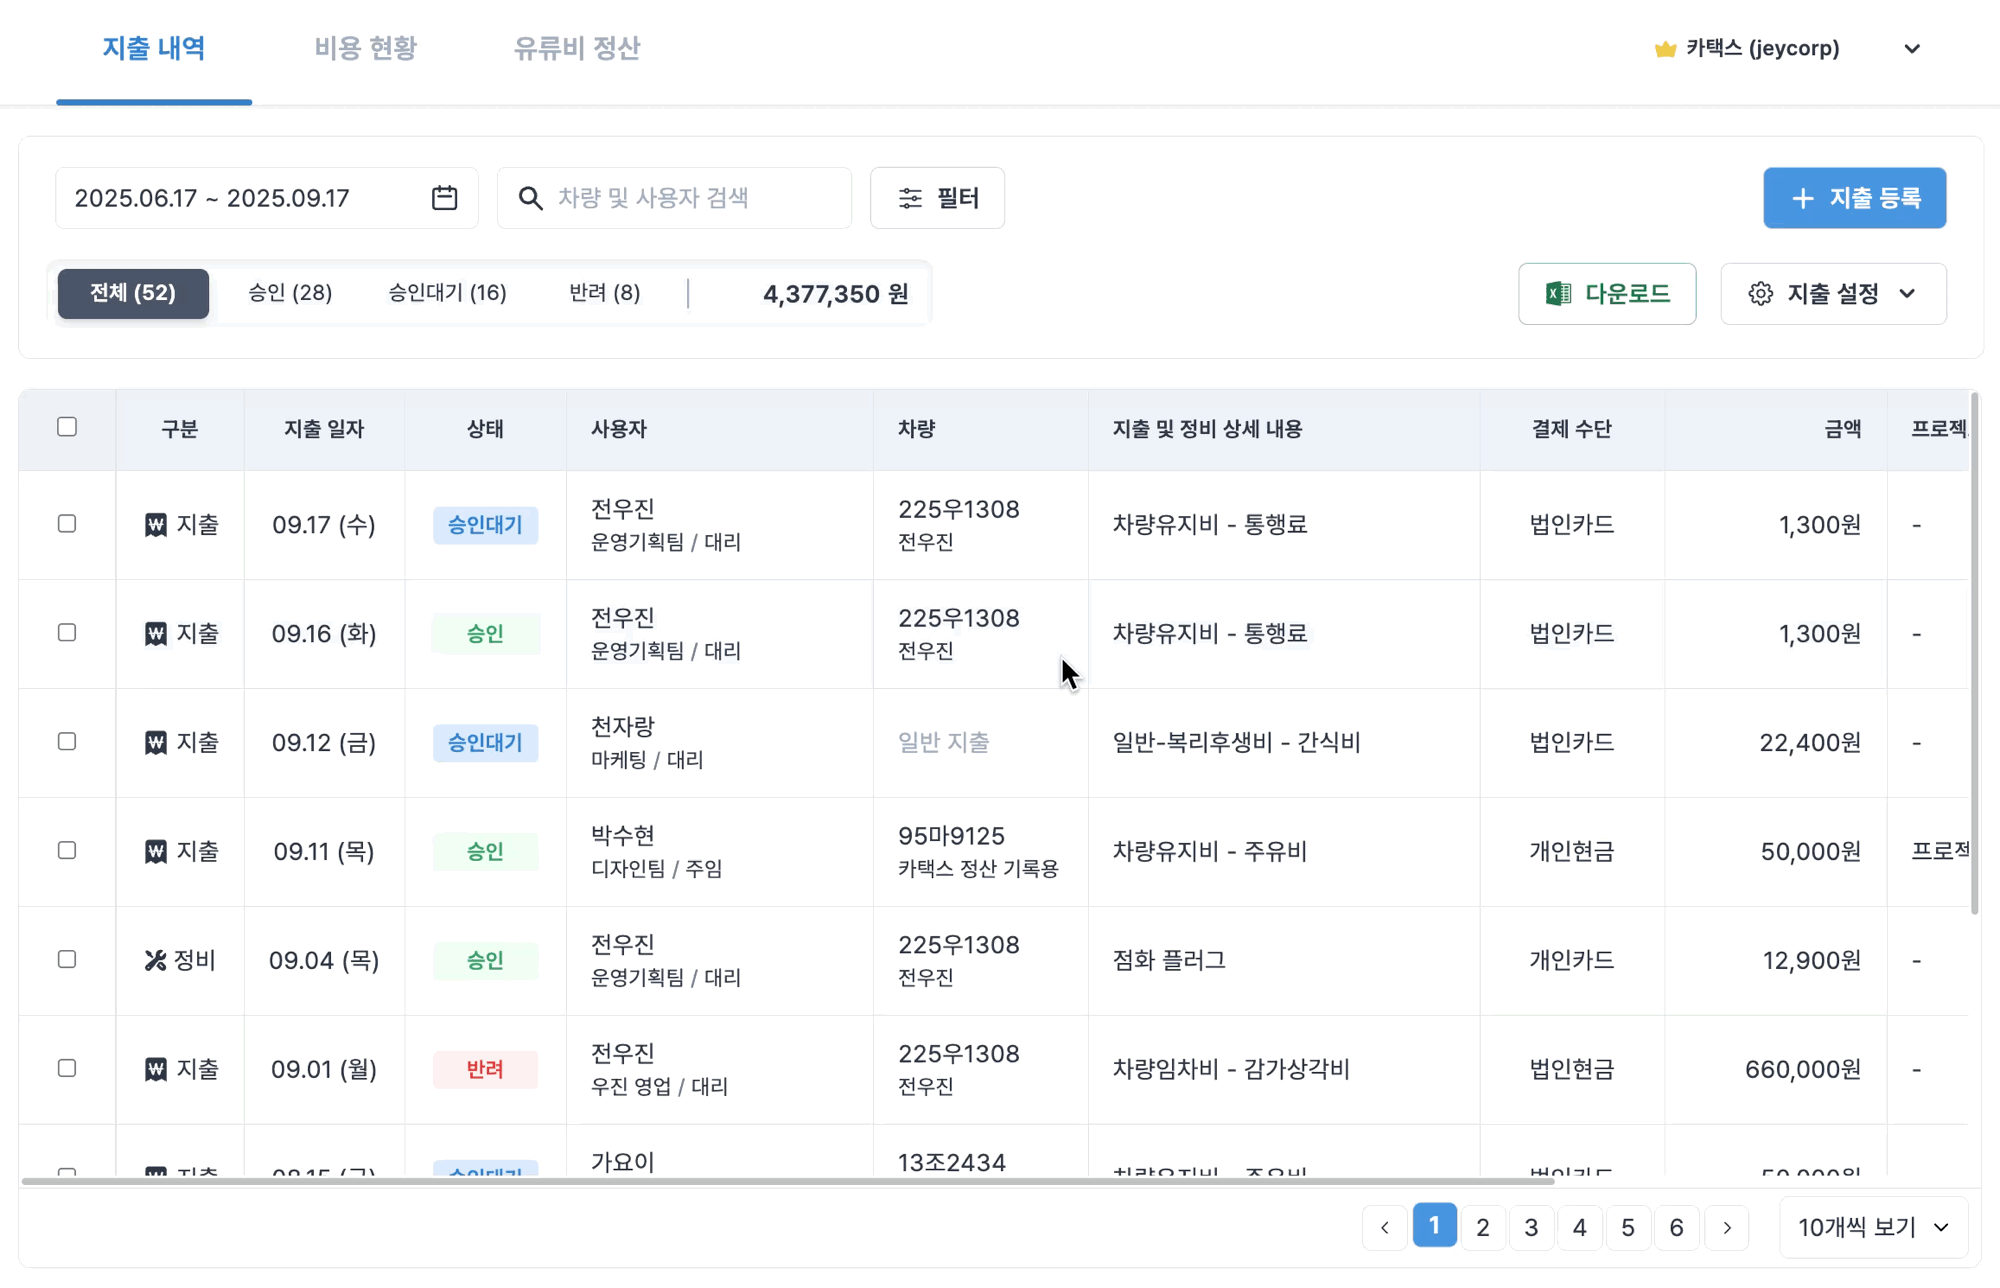Select the 승인대기 (16) filter tab
The height and width of the screenshot is (1288, 2000).
447,293
